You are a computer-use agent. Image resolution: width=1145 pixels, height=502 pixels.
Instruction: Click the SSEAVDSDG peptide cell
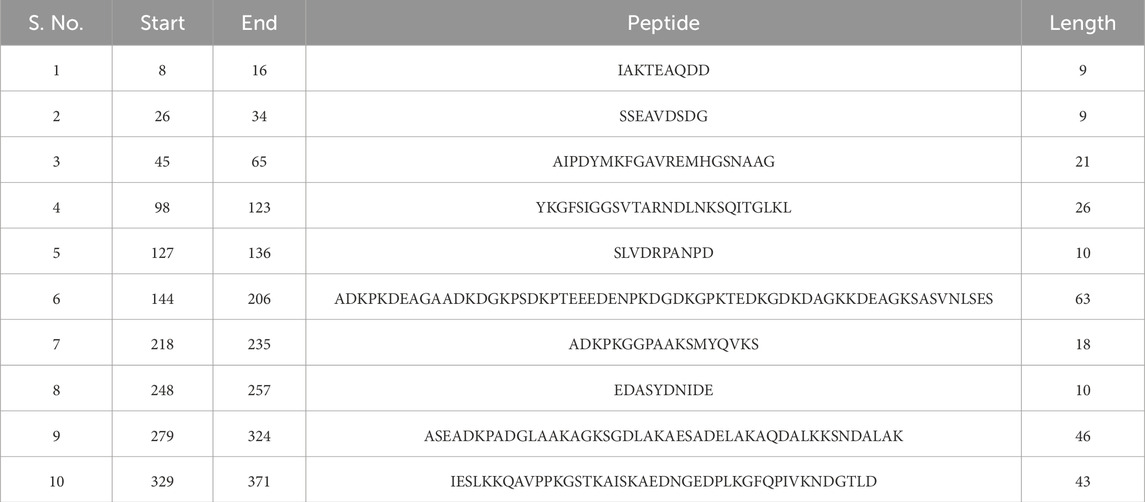(663, 116)
